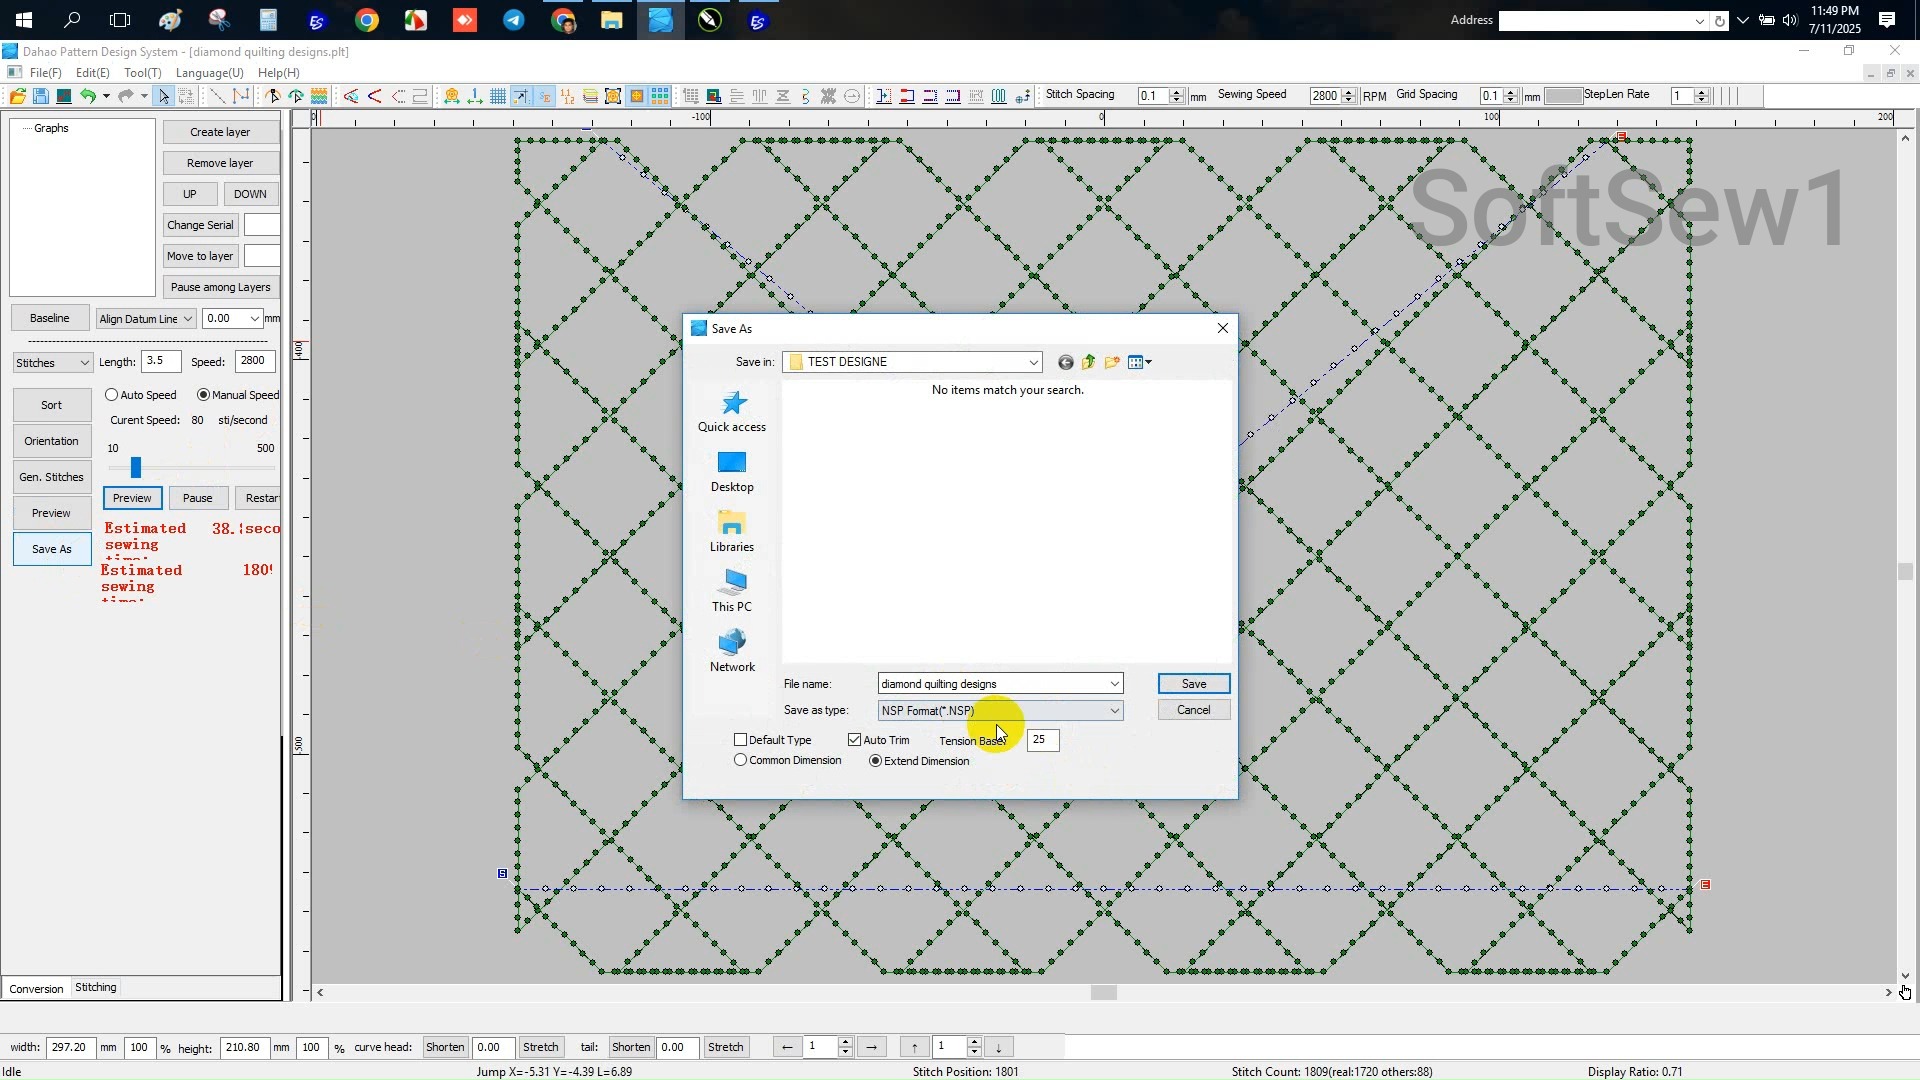Image resolution: width=1920 pixels, height=1080 pixels.
Task: Open the Stitches type dropdown
Action: tap(53, 363)
